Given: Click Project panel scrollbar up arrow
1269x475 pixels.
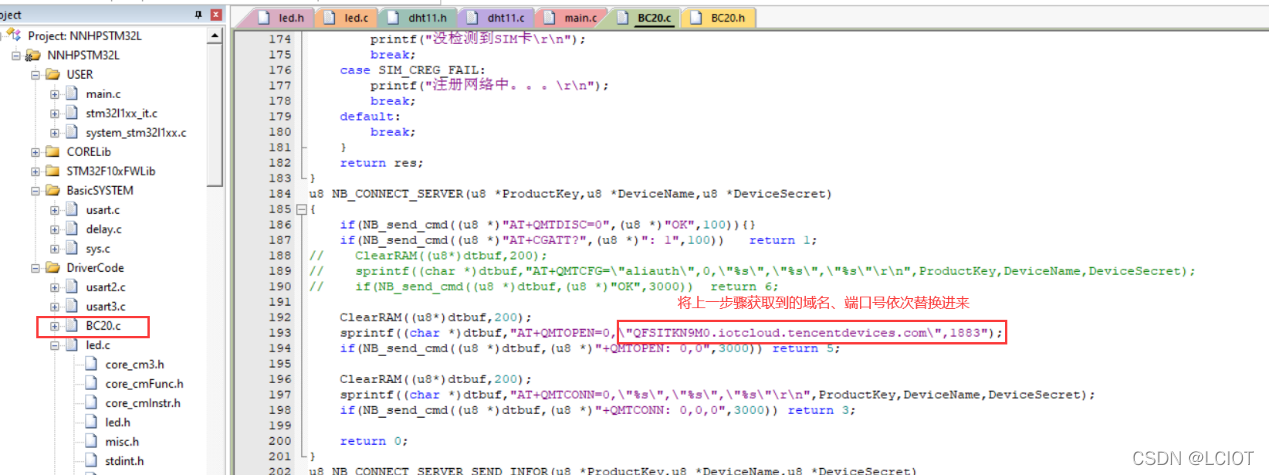Looking at the screenshot, I should pos(215,35).
